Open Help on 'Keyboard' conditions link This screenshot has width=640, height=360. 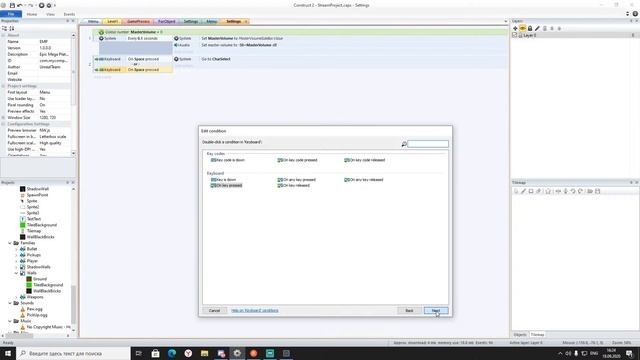tap(255, 311)
